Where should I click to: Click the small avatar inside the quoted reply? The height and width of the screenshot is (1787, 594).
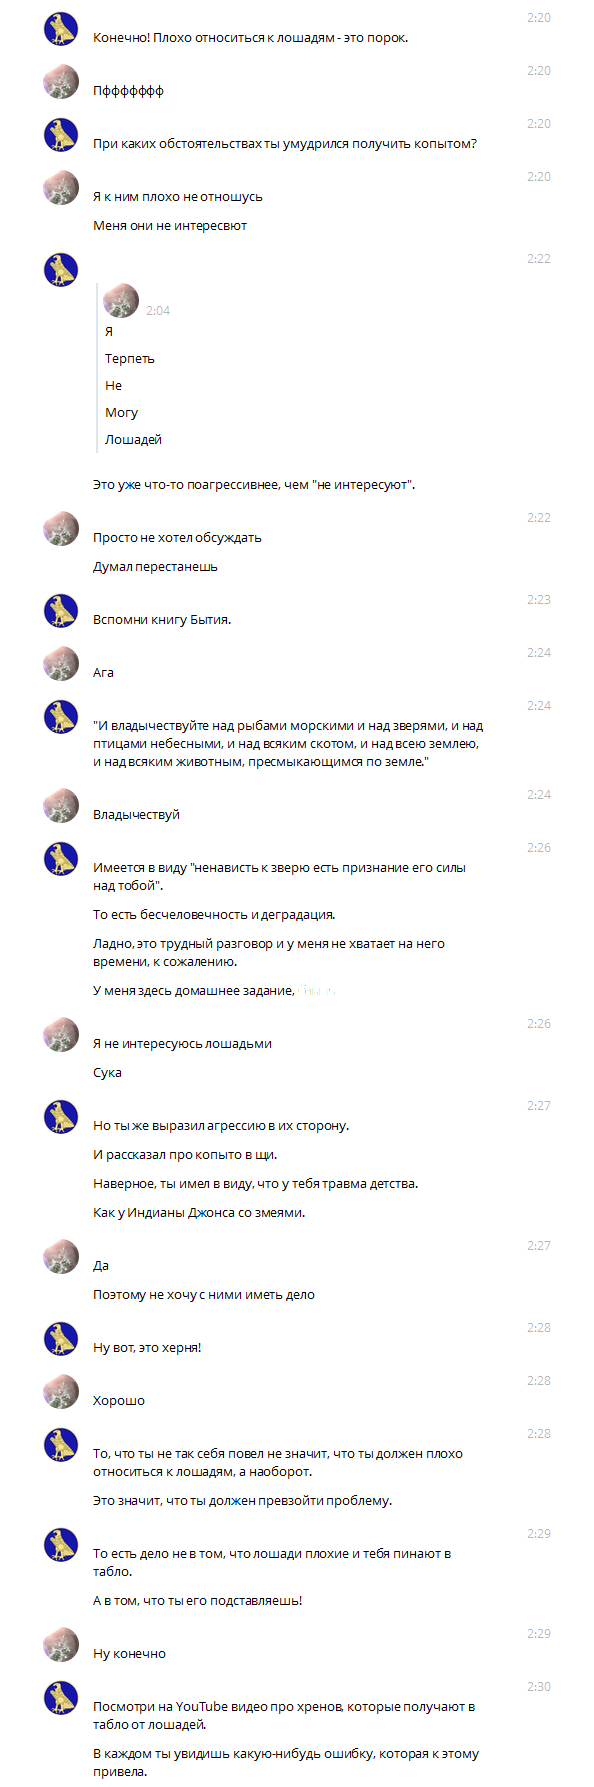121,300
